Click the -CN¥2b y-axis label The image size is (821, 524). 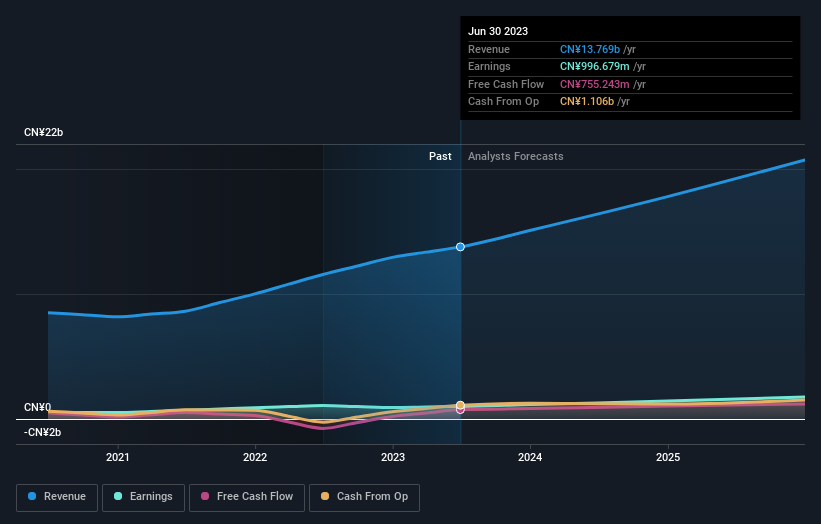point(42,432)
